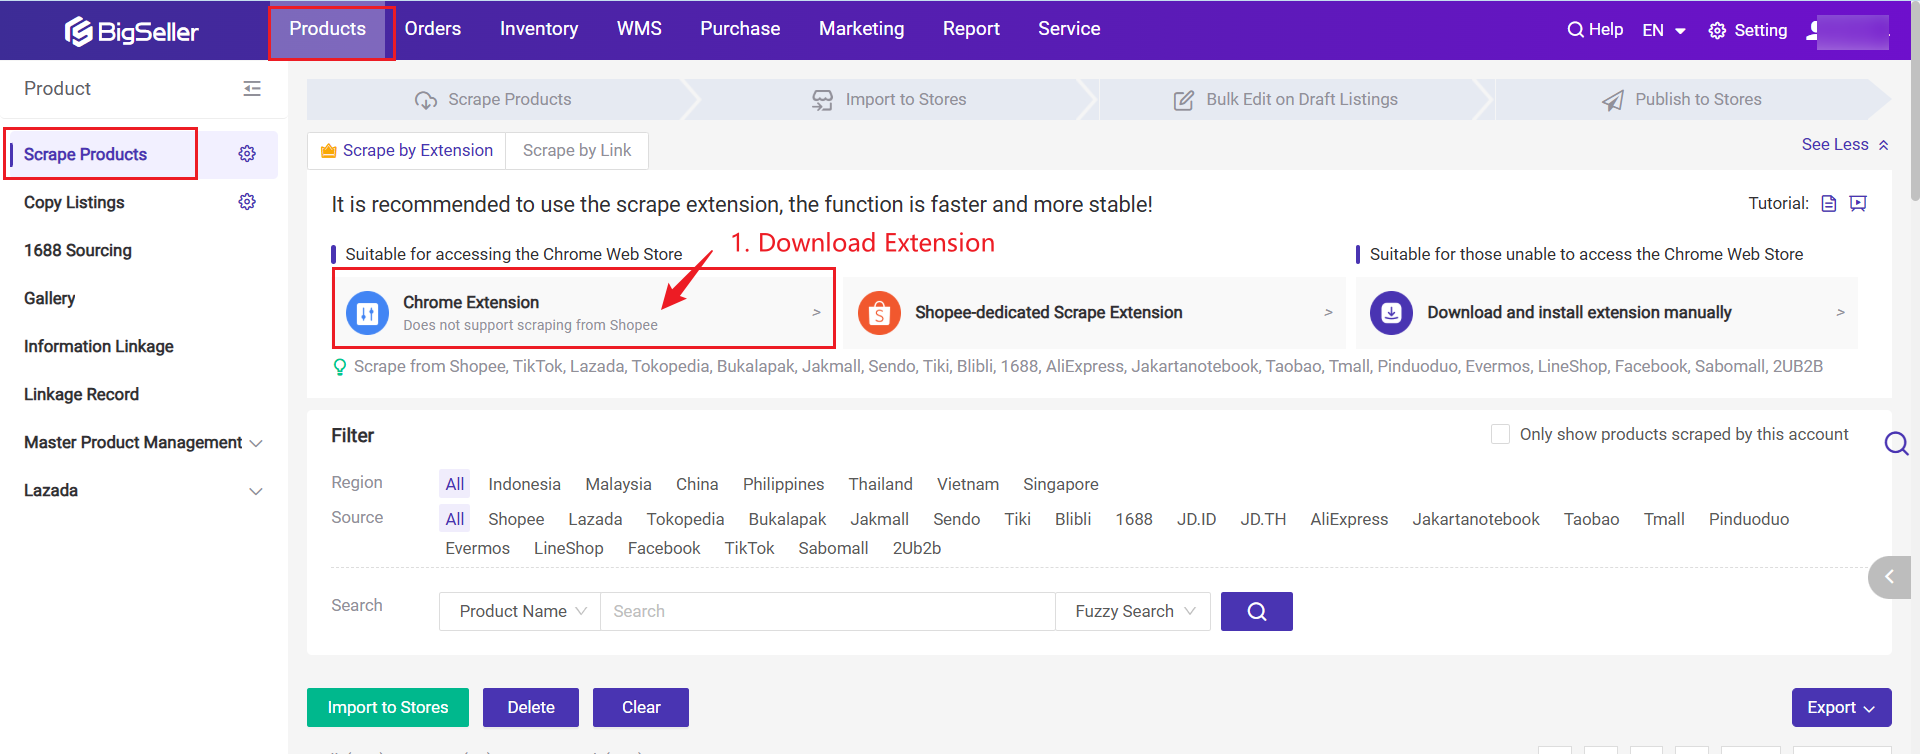This screenshot has height=754, width=1920.
Task: Open Chrome Extension download card
Action: (x=584, y=312)
